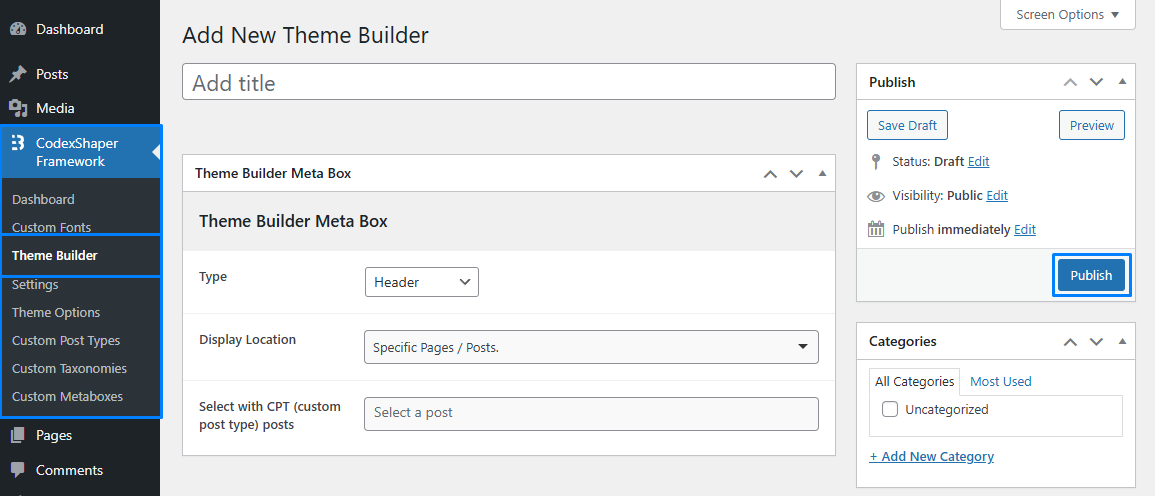Open Custom Post Types submenu item

[66, 340]
